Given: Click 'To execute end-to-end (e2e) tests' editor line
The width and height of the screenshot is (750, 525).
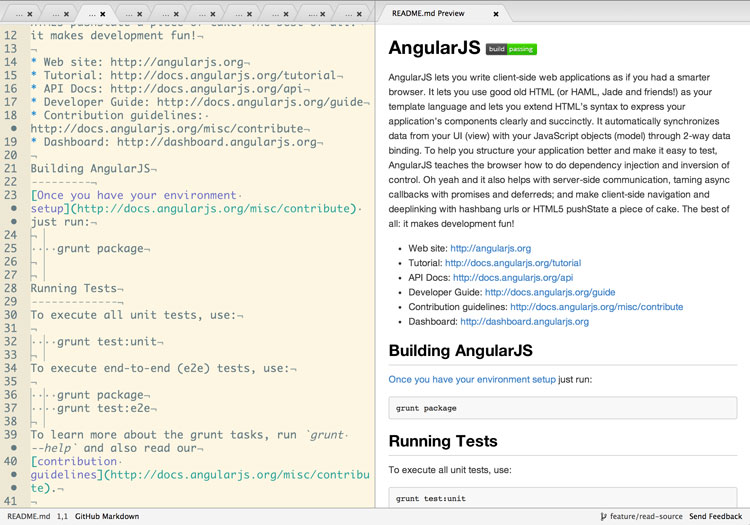Looking at the screenshot, I should point(160,368).
